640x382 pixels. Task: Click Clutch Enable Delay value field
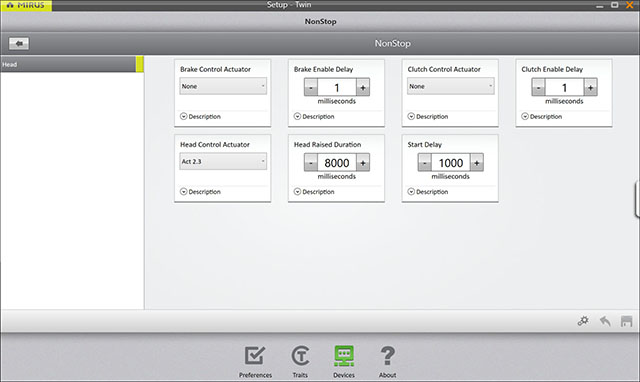564,87
